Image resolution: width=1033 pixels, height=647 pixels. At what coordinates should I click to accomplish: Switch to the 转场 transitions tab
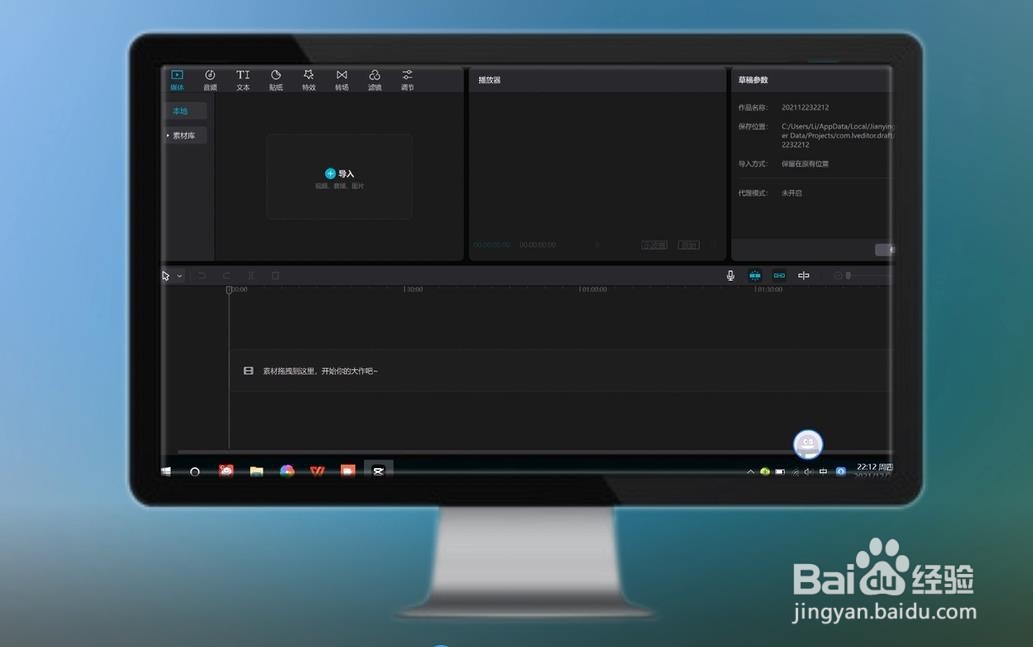[341, 80]
